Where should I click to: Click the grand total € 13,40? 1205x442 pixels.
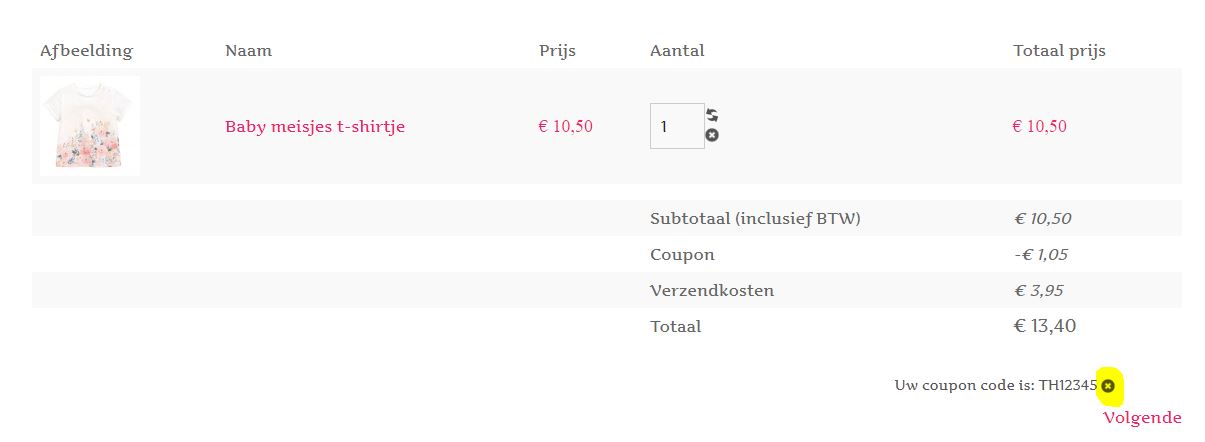1044,326
